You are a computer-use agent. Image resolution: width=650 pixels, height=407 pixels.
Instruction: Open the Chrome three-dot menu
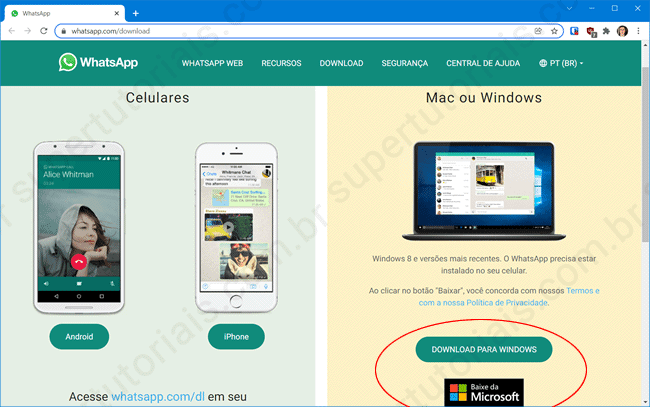click(x=638, y=31)
